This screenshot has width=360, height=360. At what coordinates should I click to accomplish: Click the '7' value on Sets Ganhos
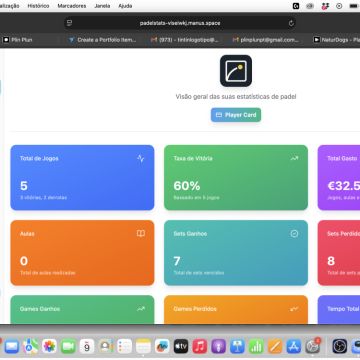coord(177,261)
